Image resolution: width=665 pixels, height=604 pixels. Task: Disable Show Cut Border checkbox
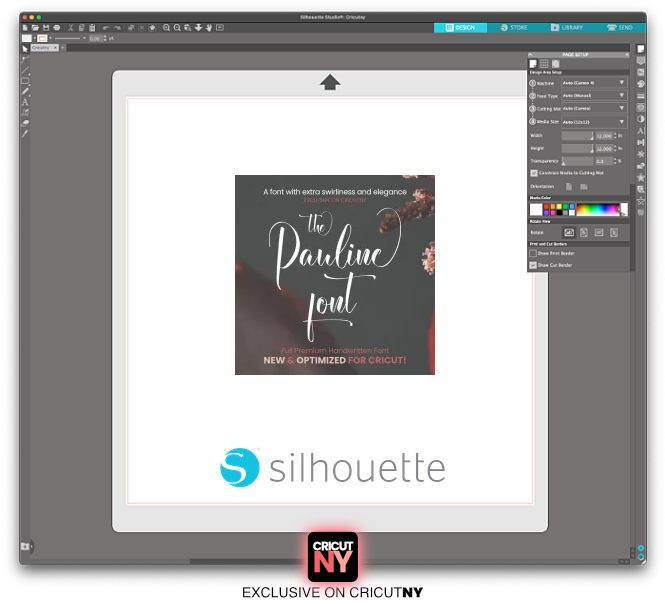click(533, 265)
